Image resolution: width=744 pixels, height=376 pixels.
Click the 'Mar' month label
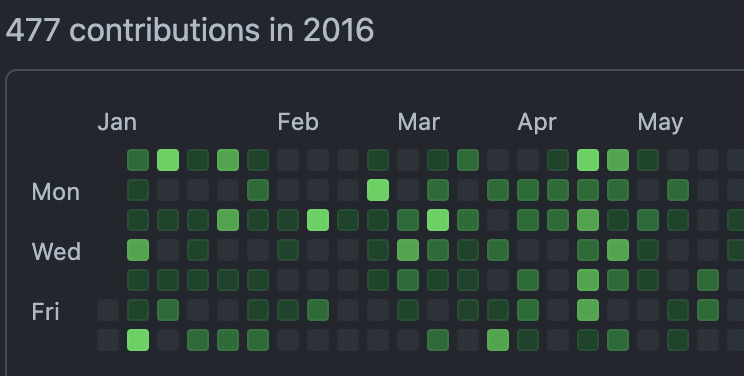(418, 122)
